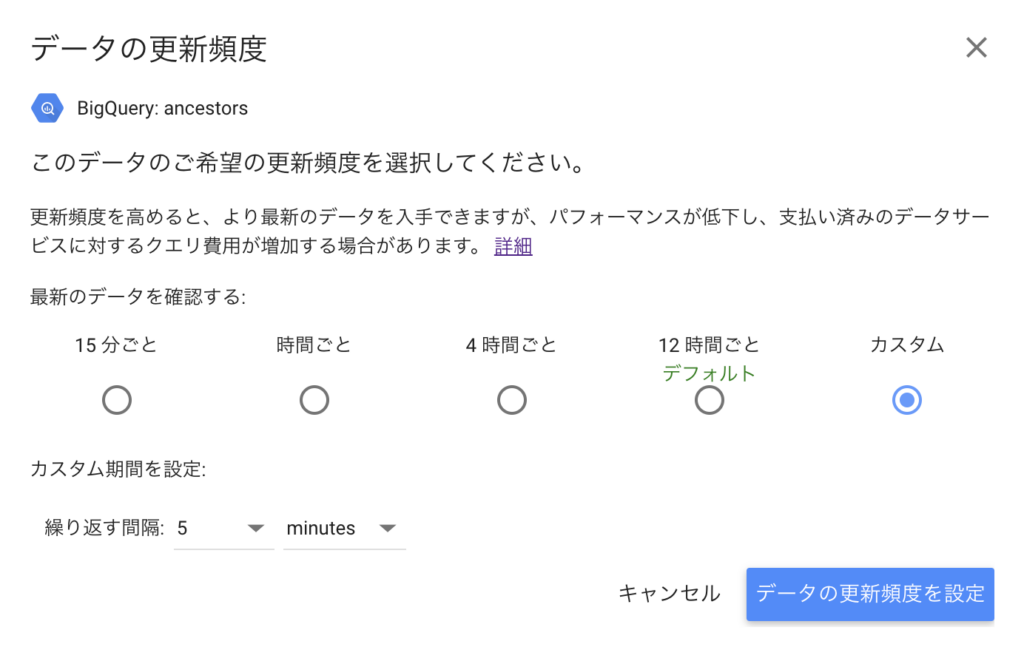Click the BigQuery: ancestors data source name
1024x661 pixels.
[162, 108]
